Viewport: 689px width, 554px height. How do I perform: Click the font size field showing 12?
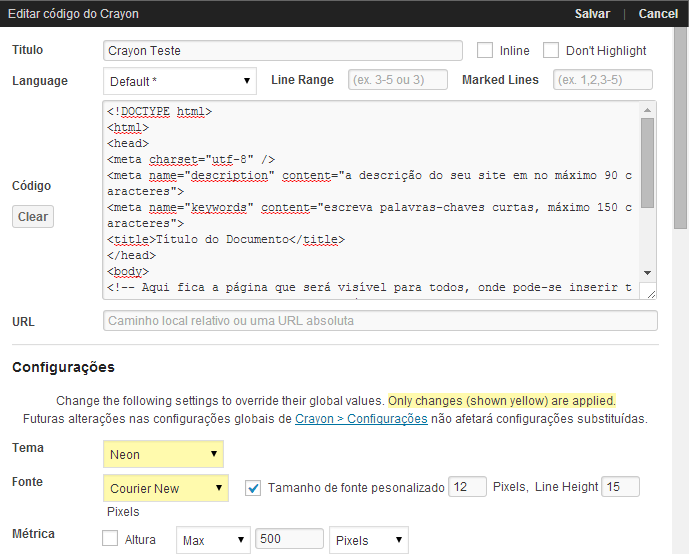pyautogui.click(x=467, y=487)
